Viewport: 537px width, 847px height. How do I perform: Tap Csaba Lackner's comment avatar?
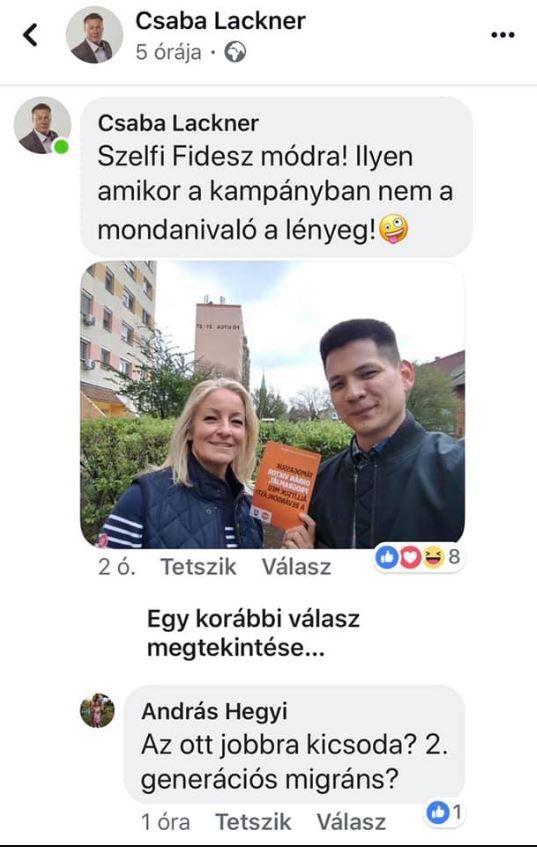[42, 125]
